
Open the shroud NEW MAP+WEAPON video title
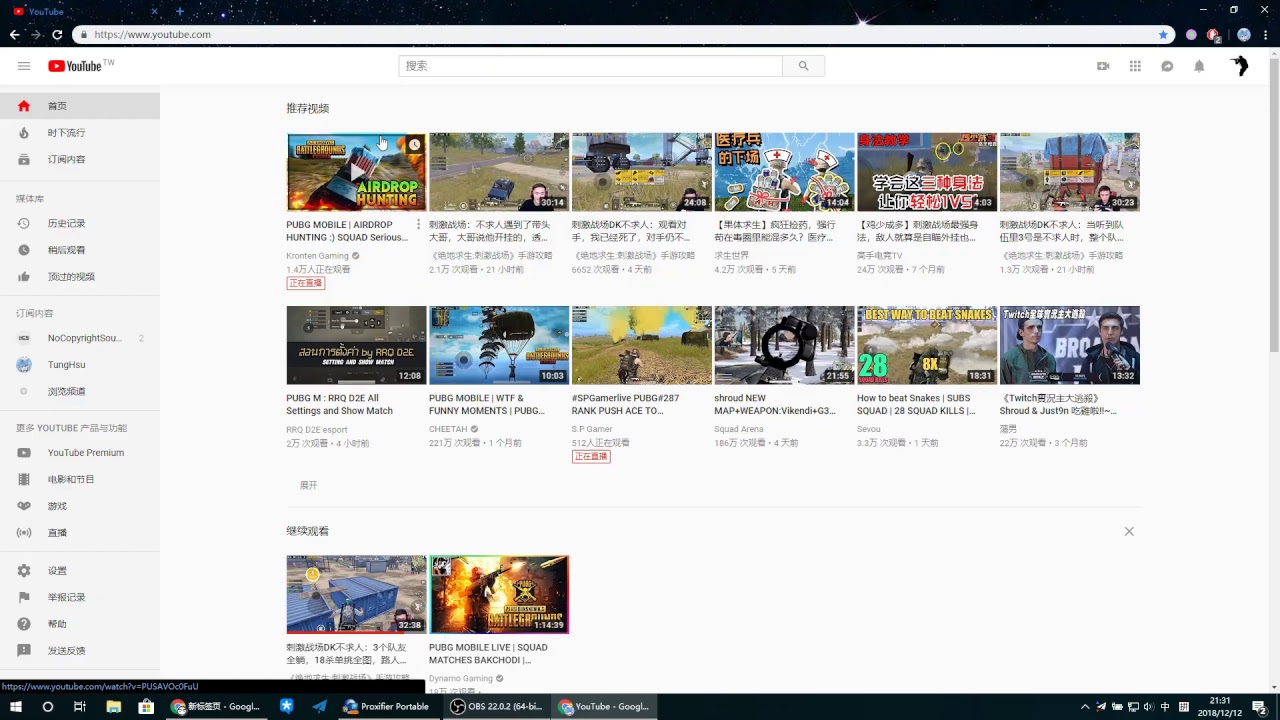pos(775,404)
